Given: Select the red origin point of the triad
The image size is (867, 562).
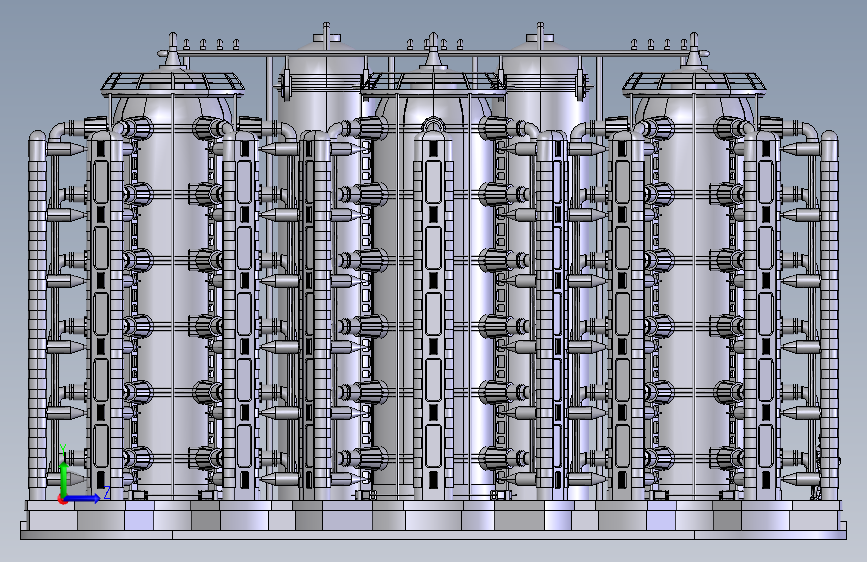Looking at the screenshot, I should 64,499.
